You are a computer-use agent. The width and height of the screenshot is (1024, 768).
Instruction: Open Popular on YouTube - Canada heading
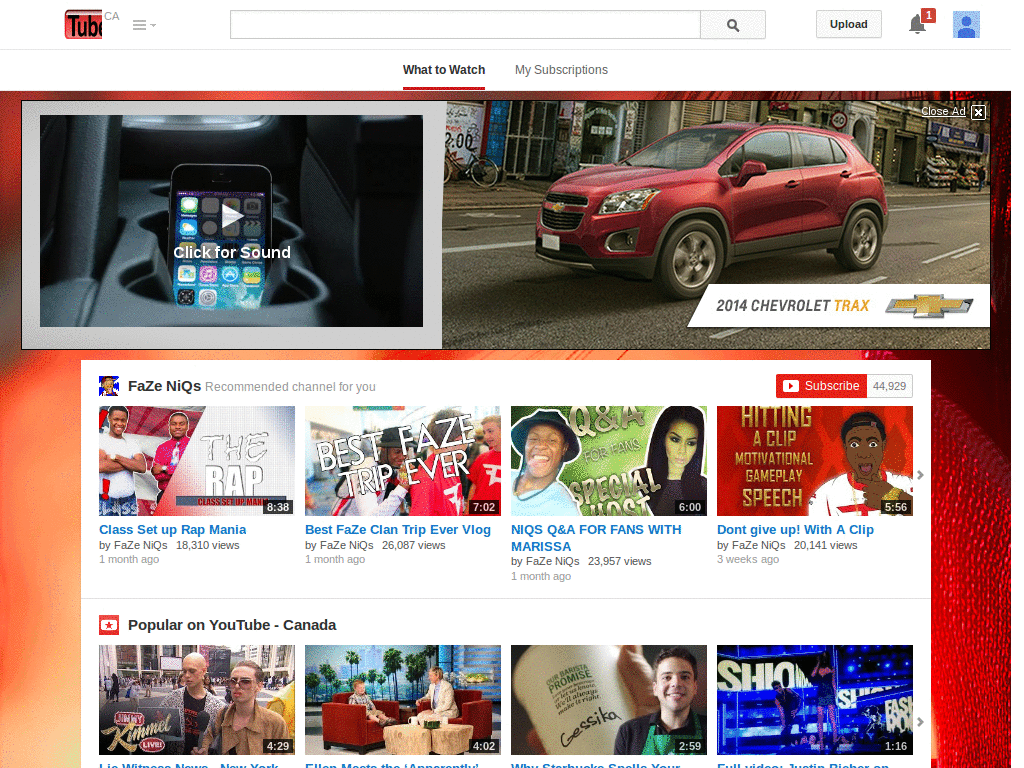click(x=232, y=625)
